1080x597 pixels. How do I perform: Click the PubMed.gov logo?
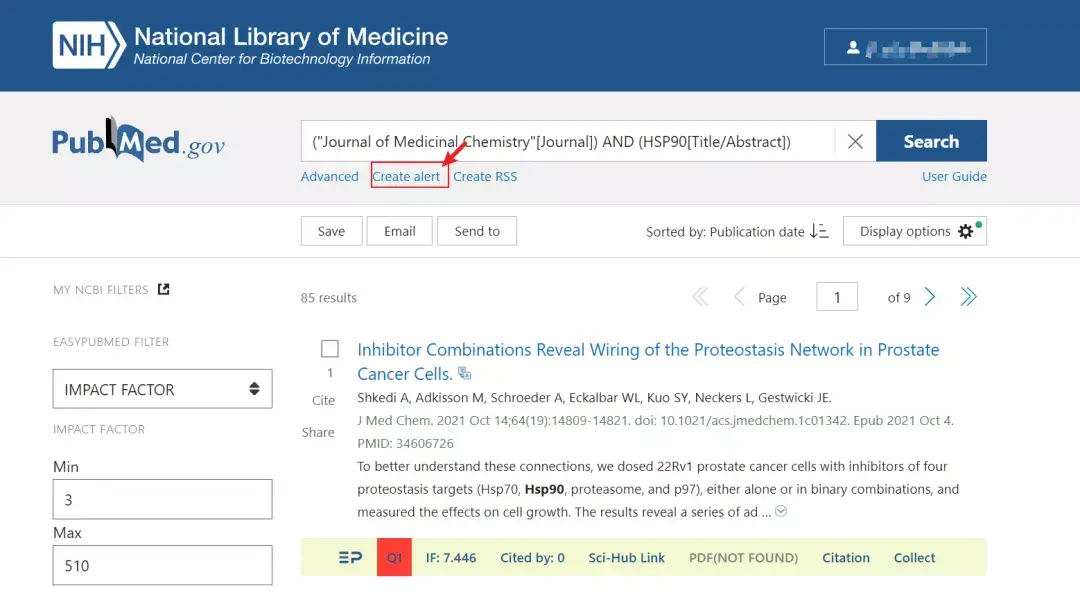(x=140, y=142)
